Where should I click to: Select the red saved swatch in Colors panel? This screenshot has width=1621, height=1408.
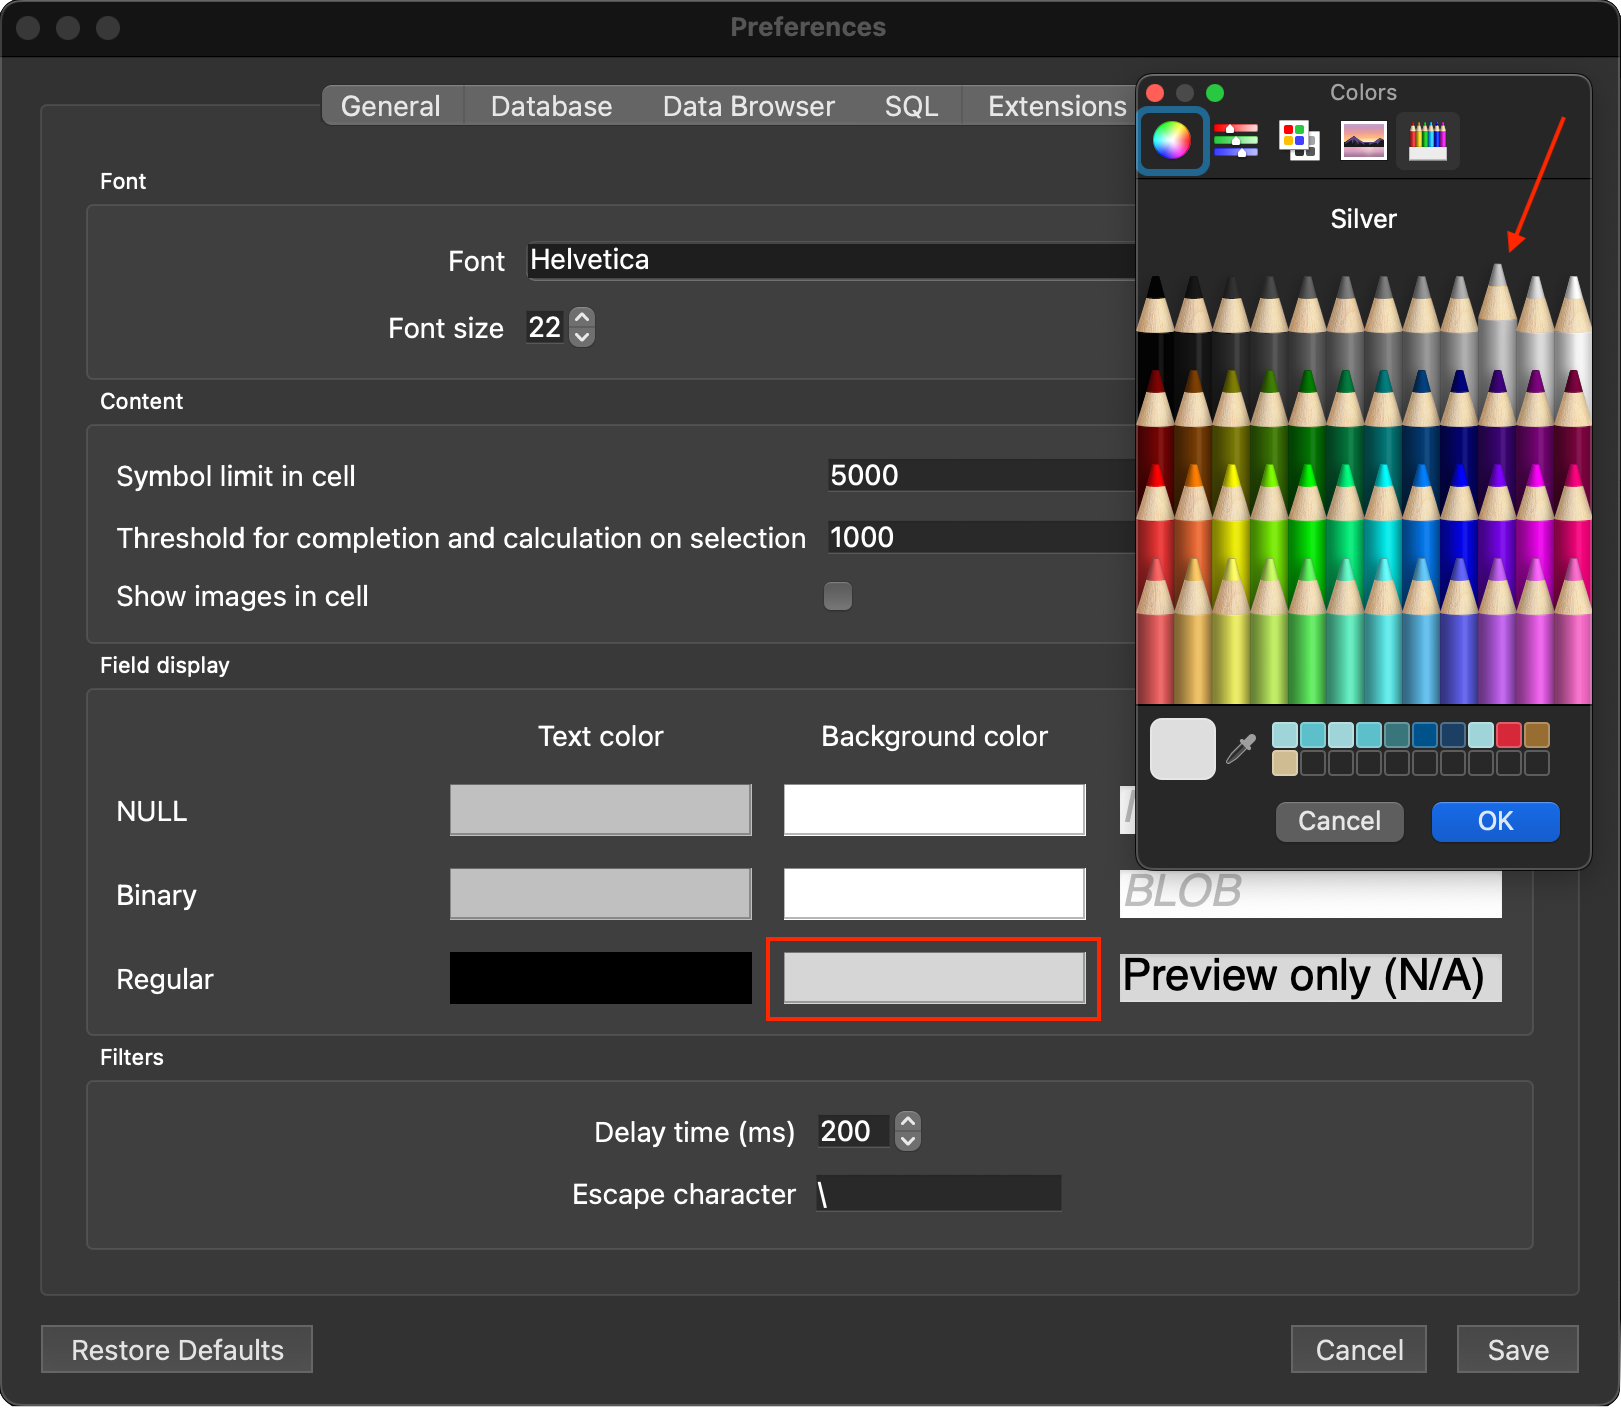click(x=1508, y=736)
